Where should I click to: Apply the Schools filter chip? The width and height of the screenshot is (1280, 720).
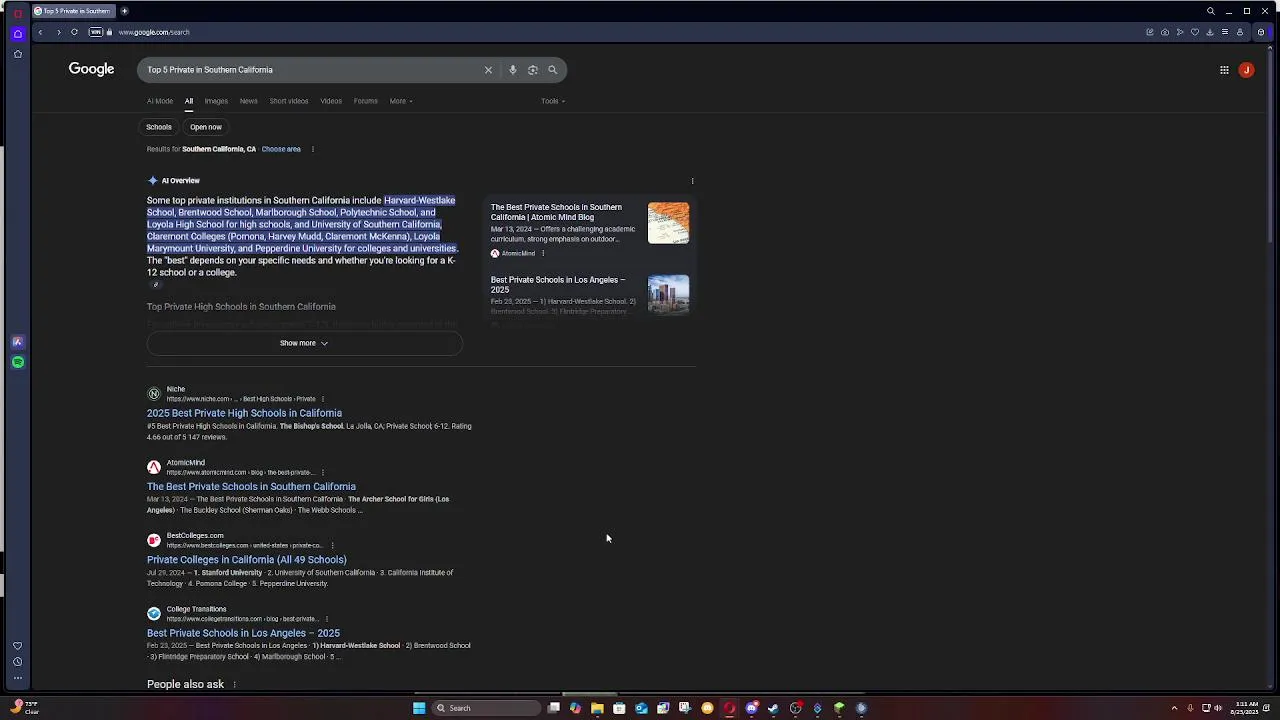click(159, 127)
